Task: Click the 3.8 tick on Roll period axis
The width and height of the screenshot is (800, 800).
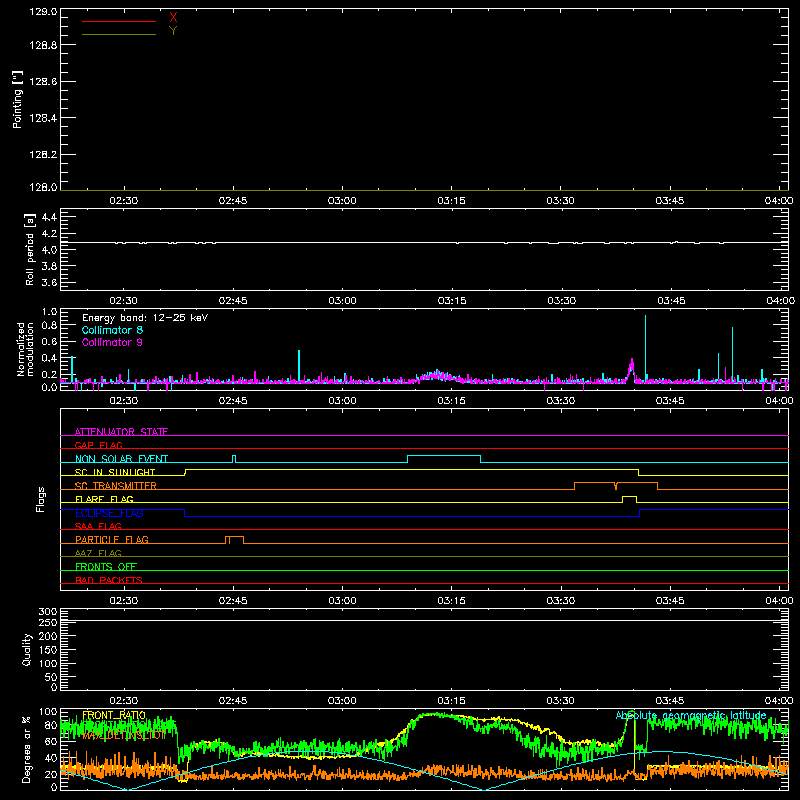Action: [x=49, y=266]
